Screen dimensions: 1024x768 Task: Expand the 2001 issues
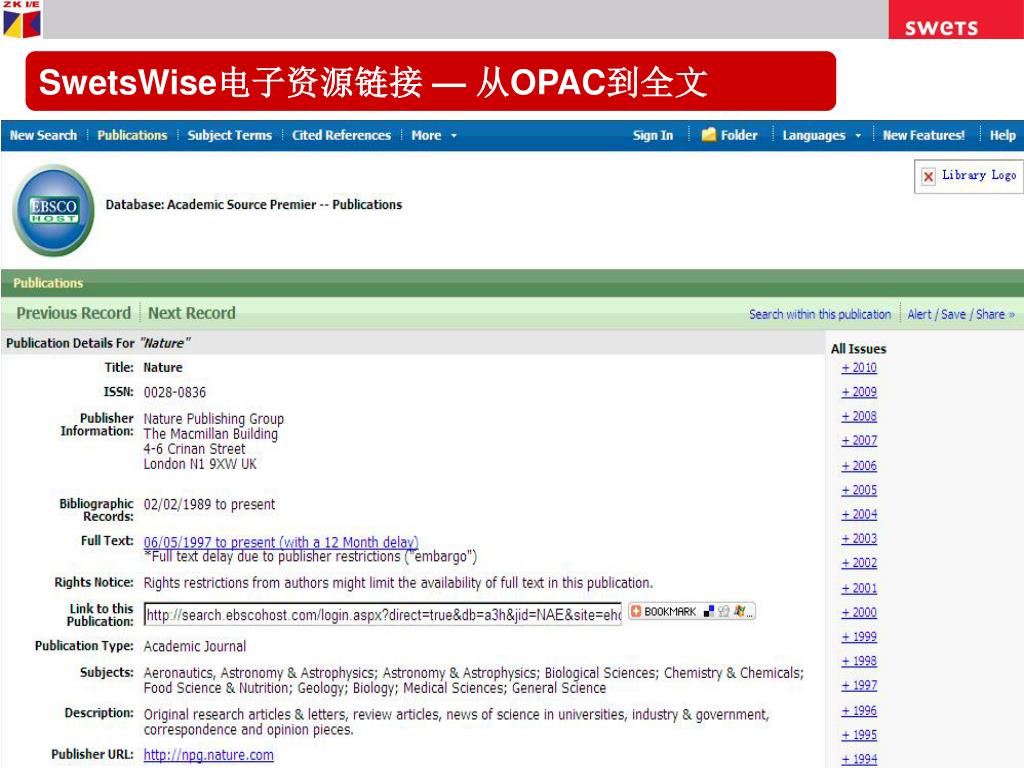click(859, 588)
